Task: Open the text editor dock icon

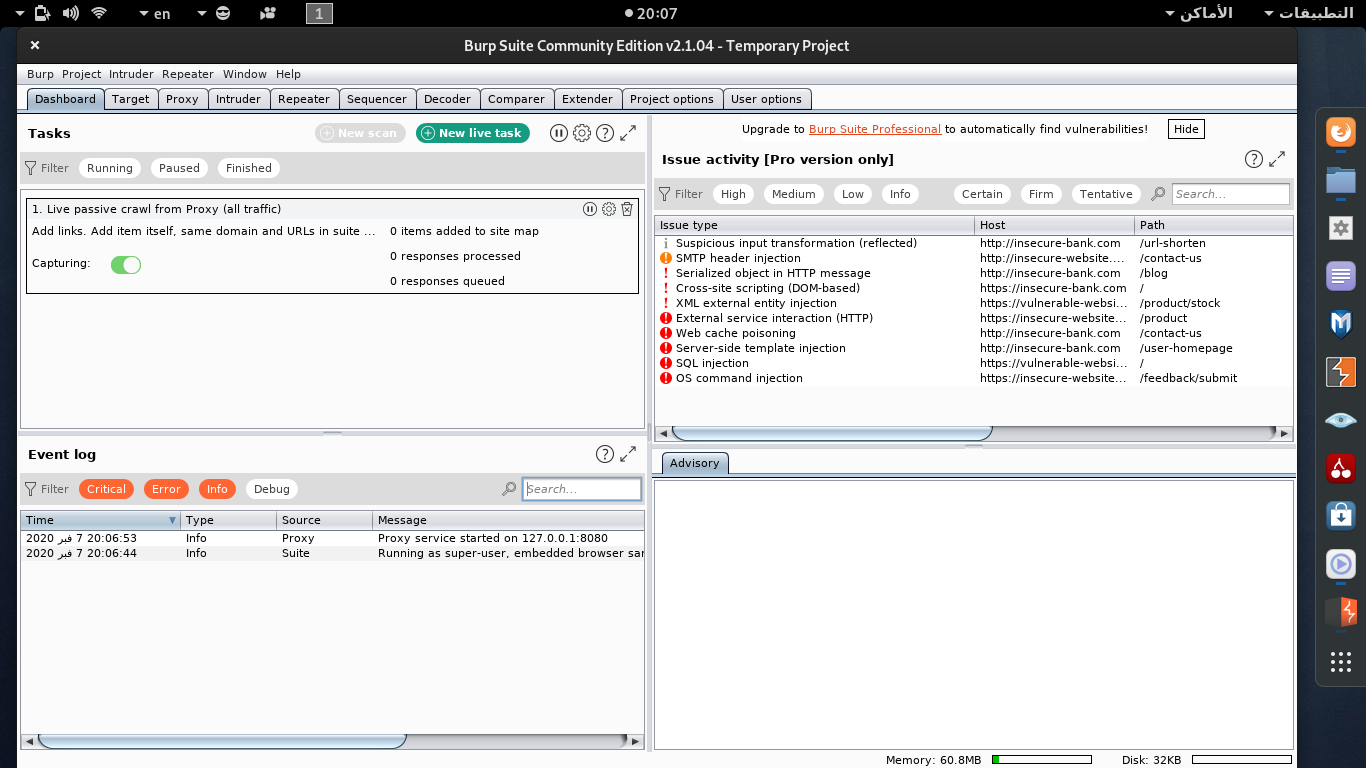Action: [1340, 276]
